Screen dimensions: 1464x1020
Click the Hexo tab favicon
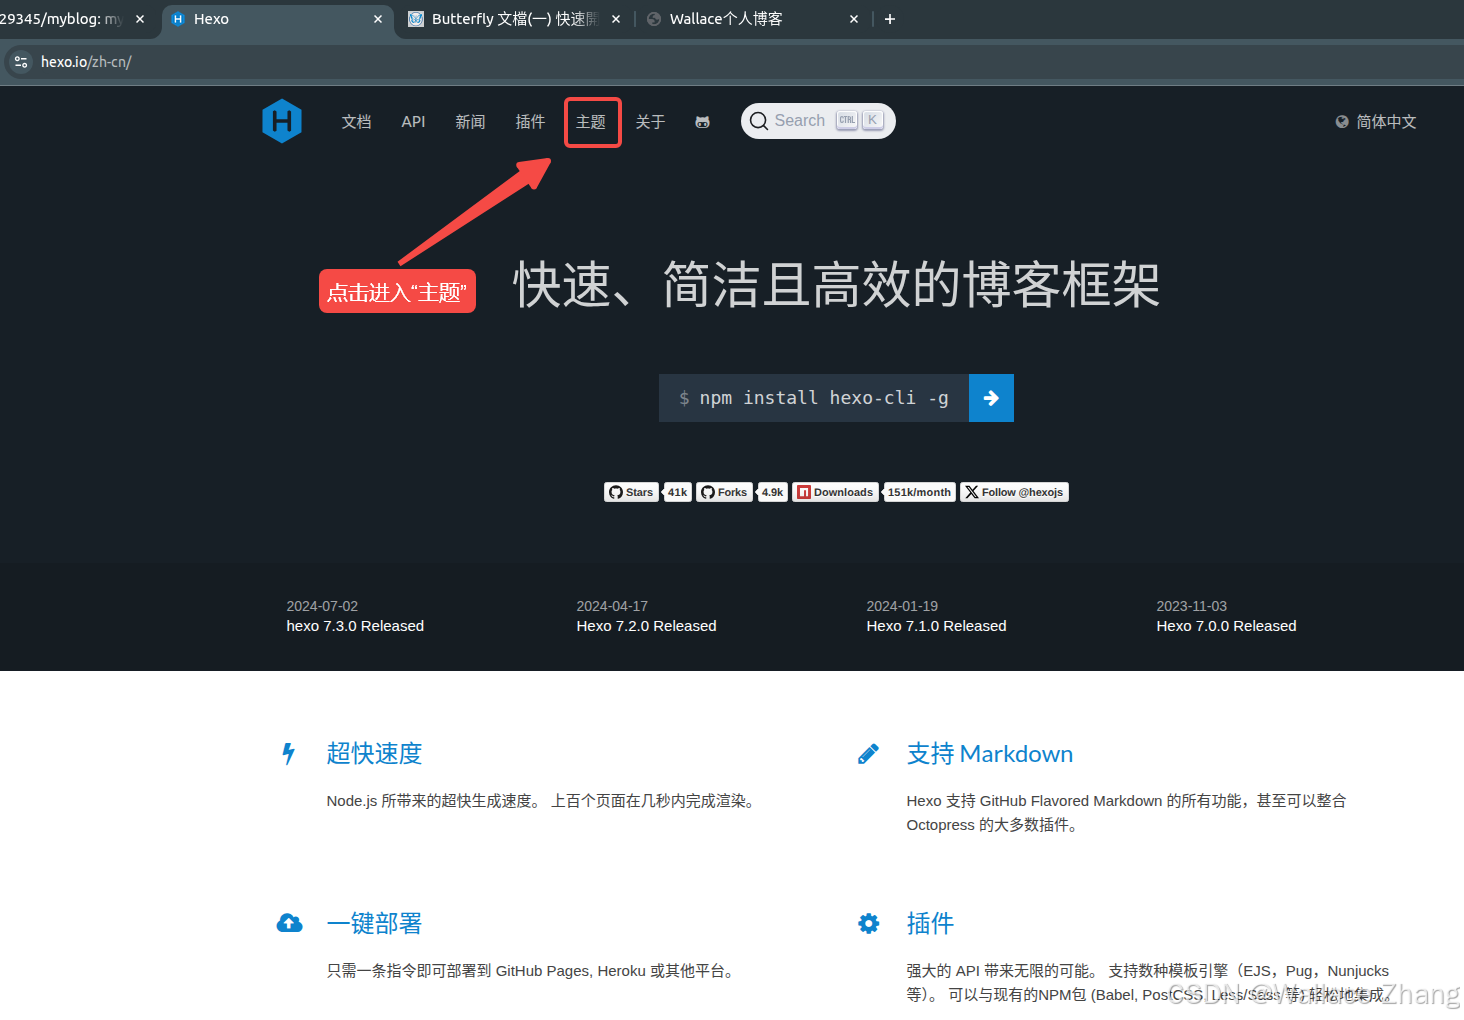(178, 19)
